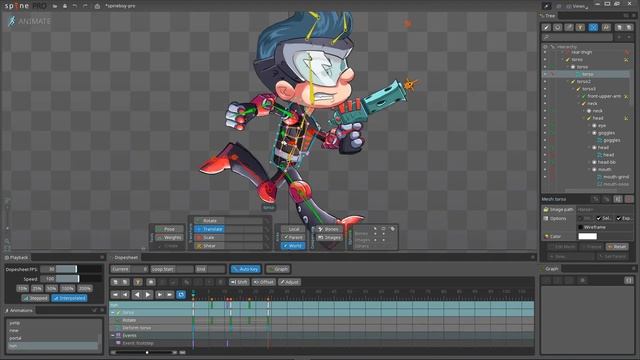Select the Pose tool
Viewport: 640px width, 360px height.
[169, 229]
